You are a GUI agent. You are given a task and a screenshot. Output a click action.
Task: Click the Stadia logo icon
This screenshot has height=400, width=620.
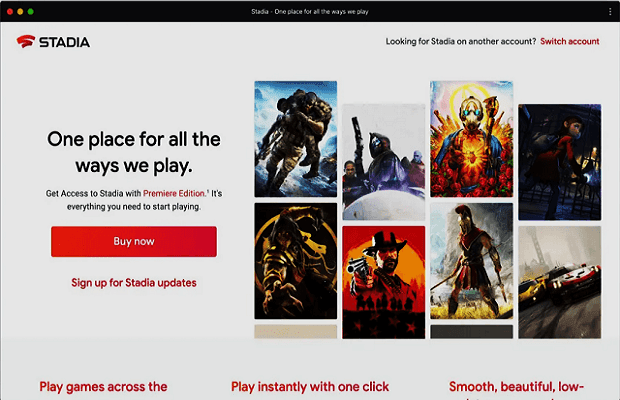(x=25, y=42)
